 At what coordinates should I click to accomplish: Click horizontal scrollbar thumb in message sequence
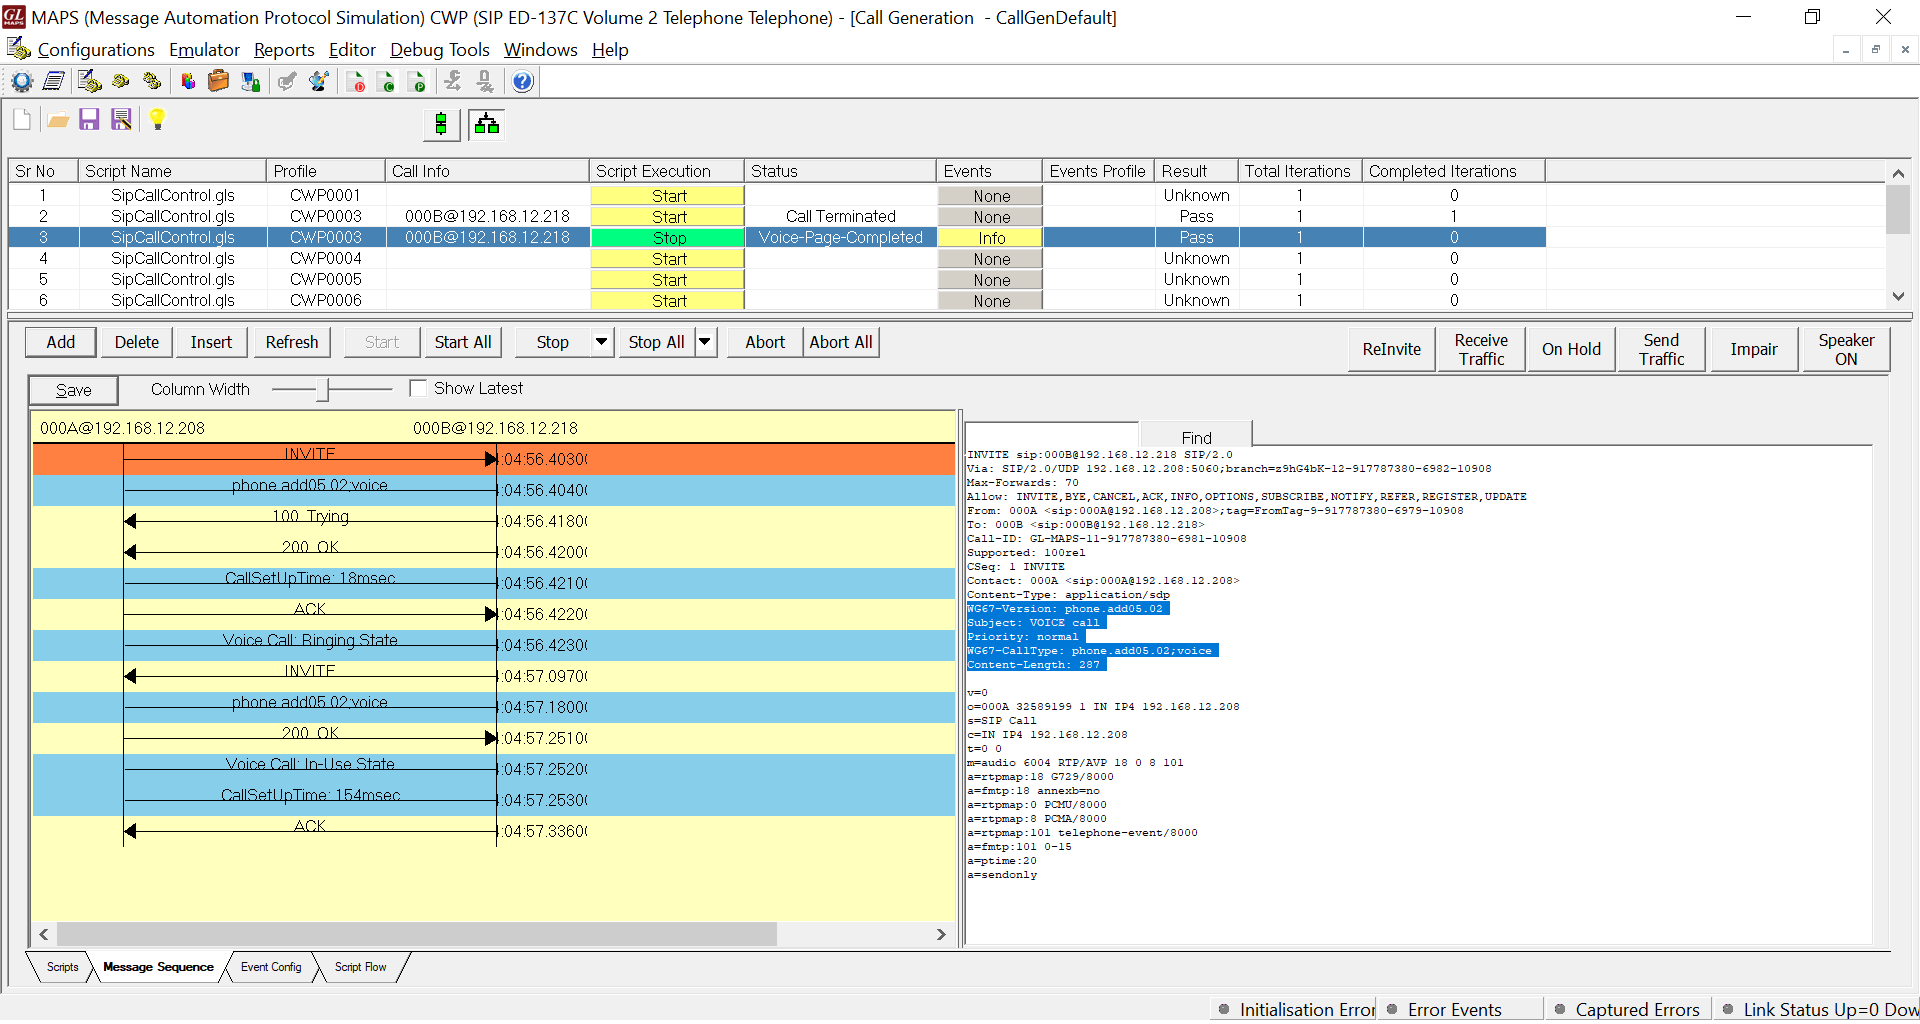click(x=417, y=934)
